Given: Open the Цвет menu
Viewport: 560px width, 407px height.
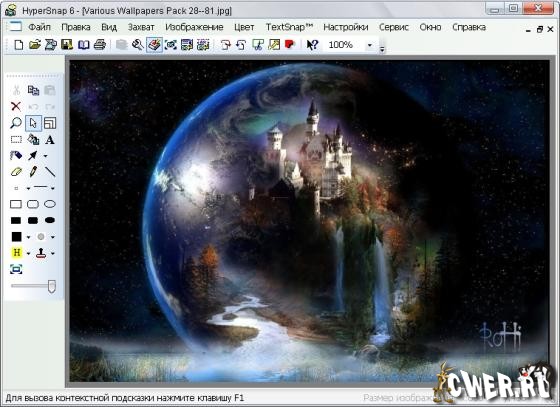Looking at the screenshot, I should 244,27.
